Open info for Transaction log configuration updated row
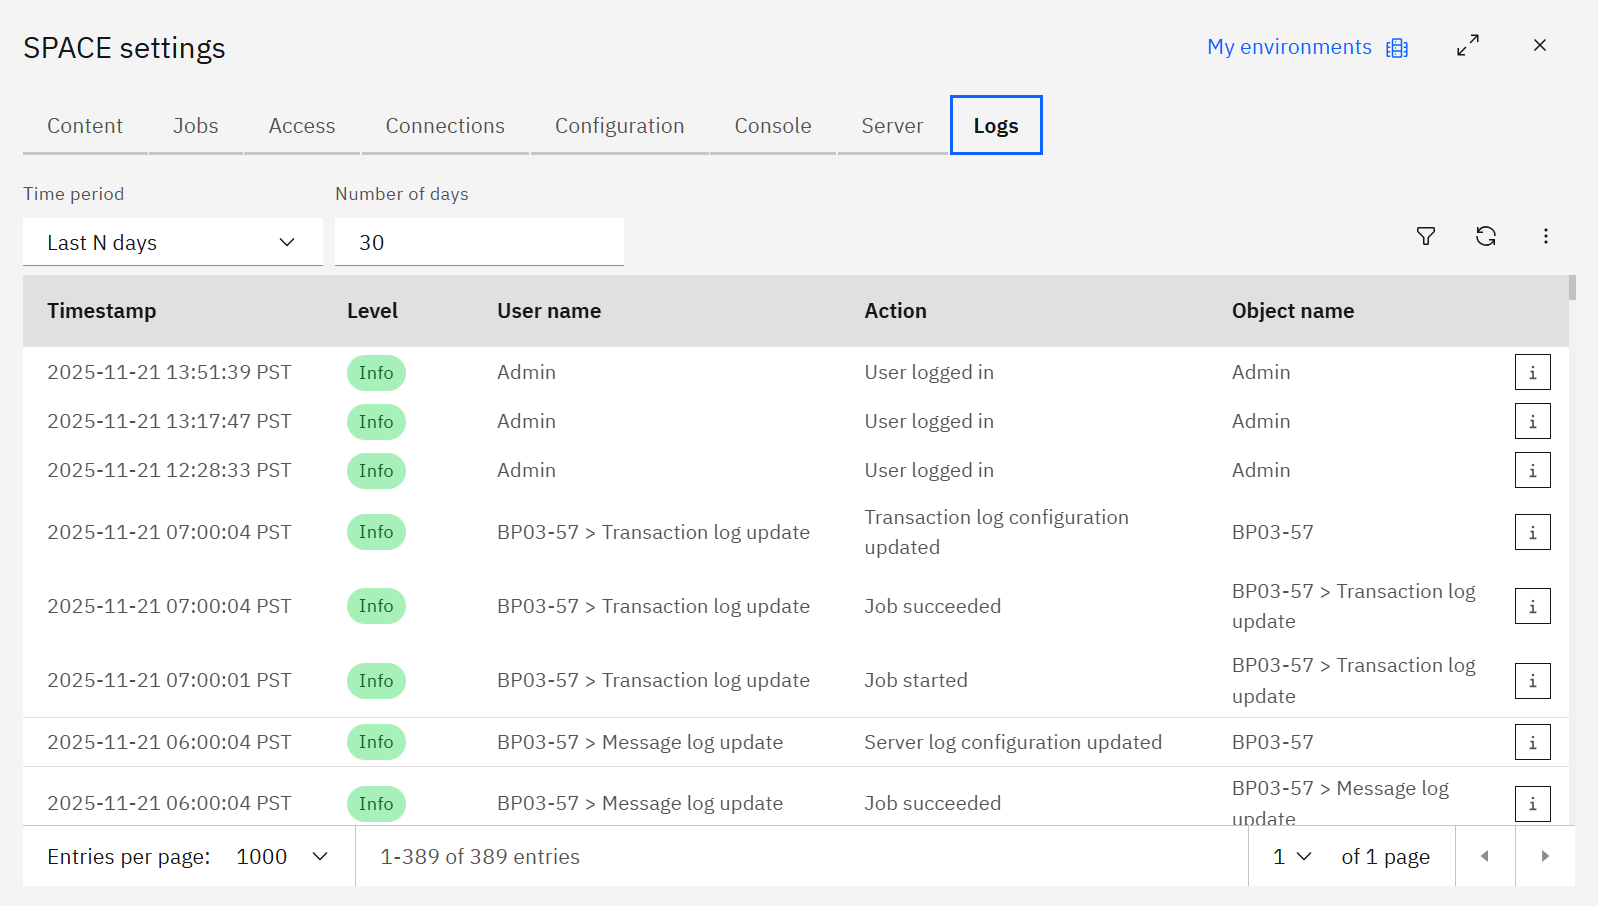 click(x=1532, y=532)
